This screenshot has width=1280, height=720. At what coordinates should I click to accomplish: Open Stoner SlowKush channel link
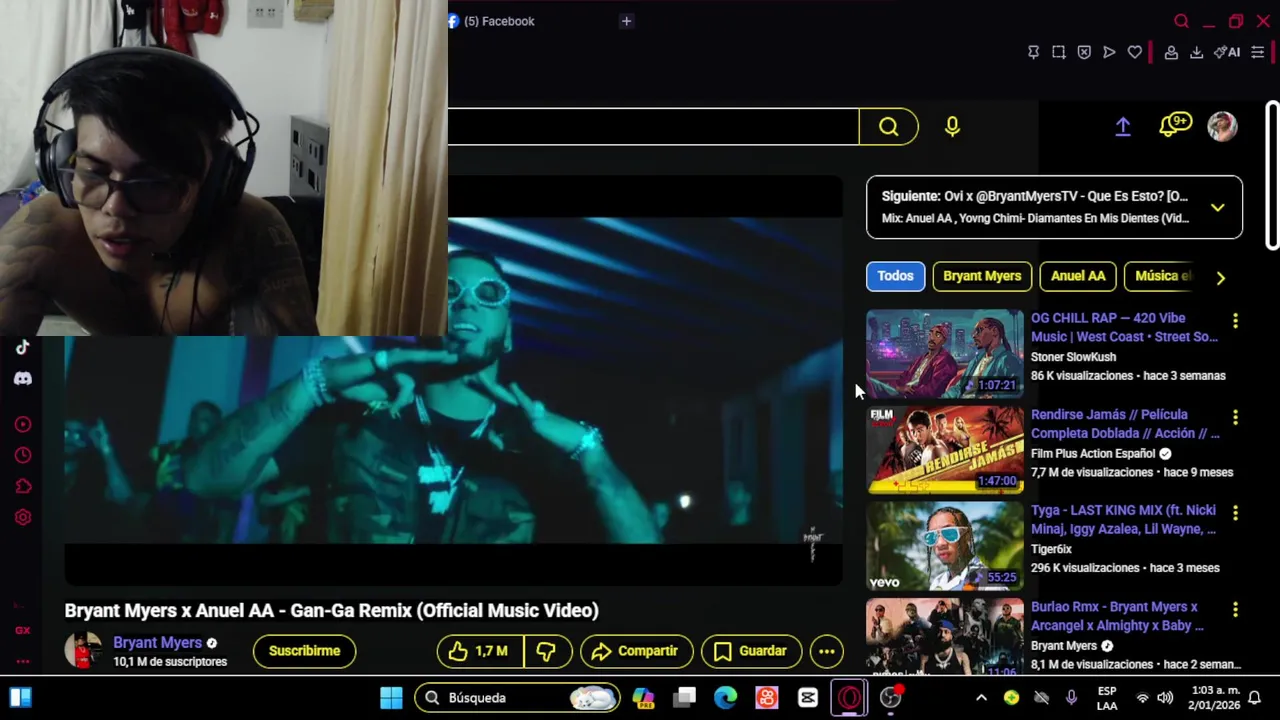pyautogui.click(x=1073, y=357)
